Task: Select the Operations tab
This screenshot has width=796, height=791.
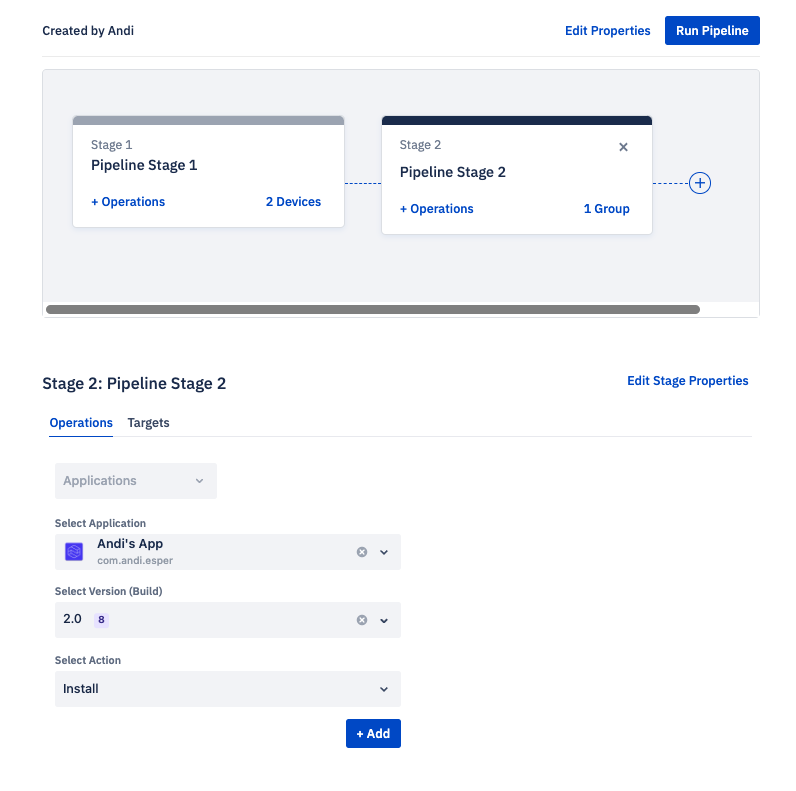Action: (81, 423)
